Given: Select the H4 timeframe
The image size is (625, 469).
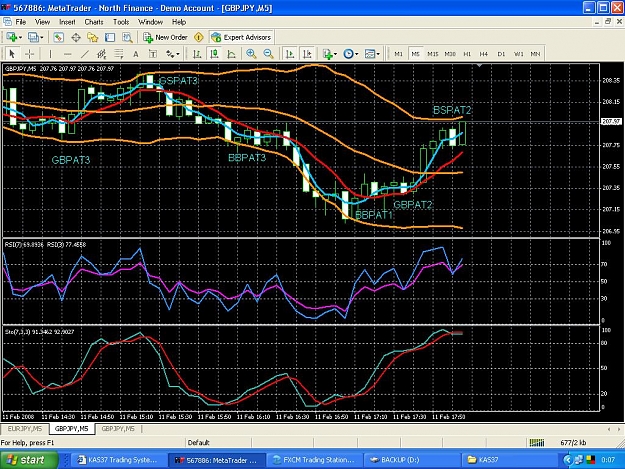Looking at the screenshot, I should [484, 54].
